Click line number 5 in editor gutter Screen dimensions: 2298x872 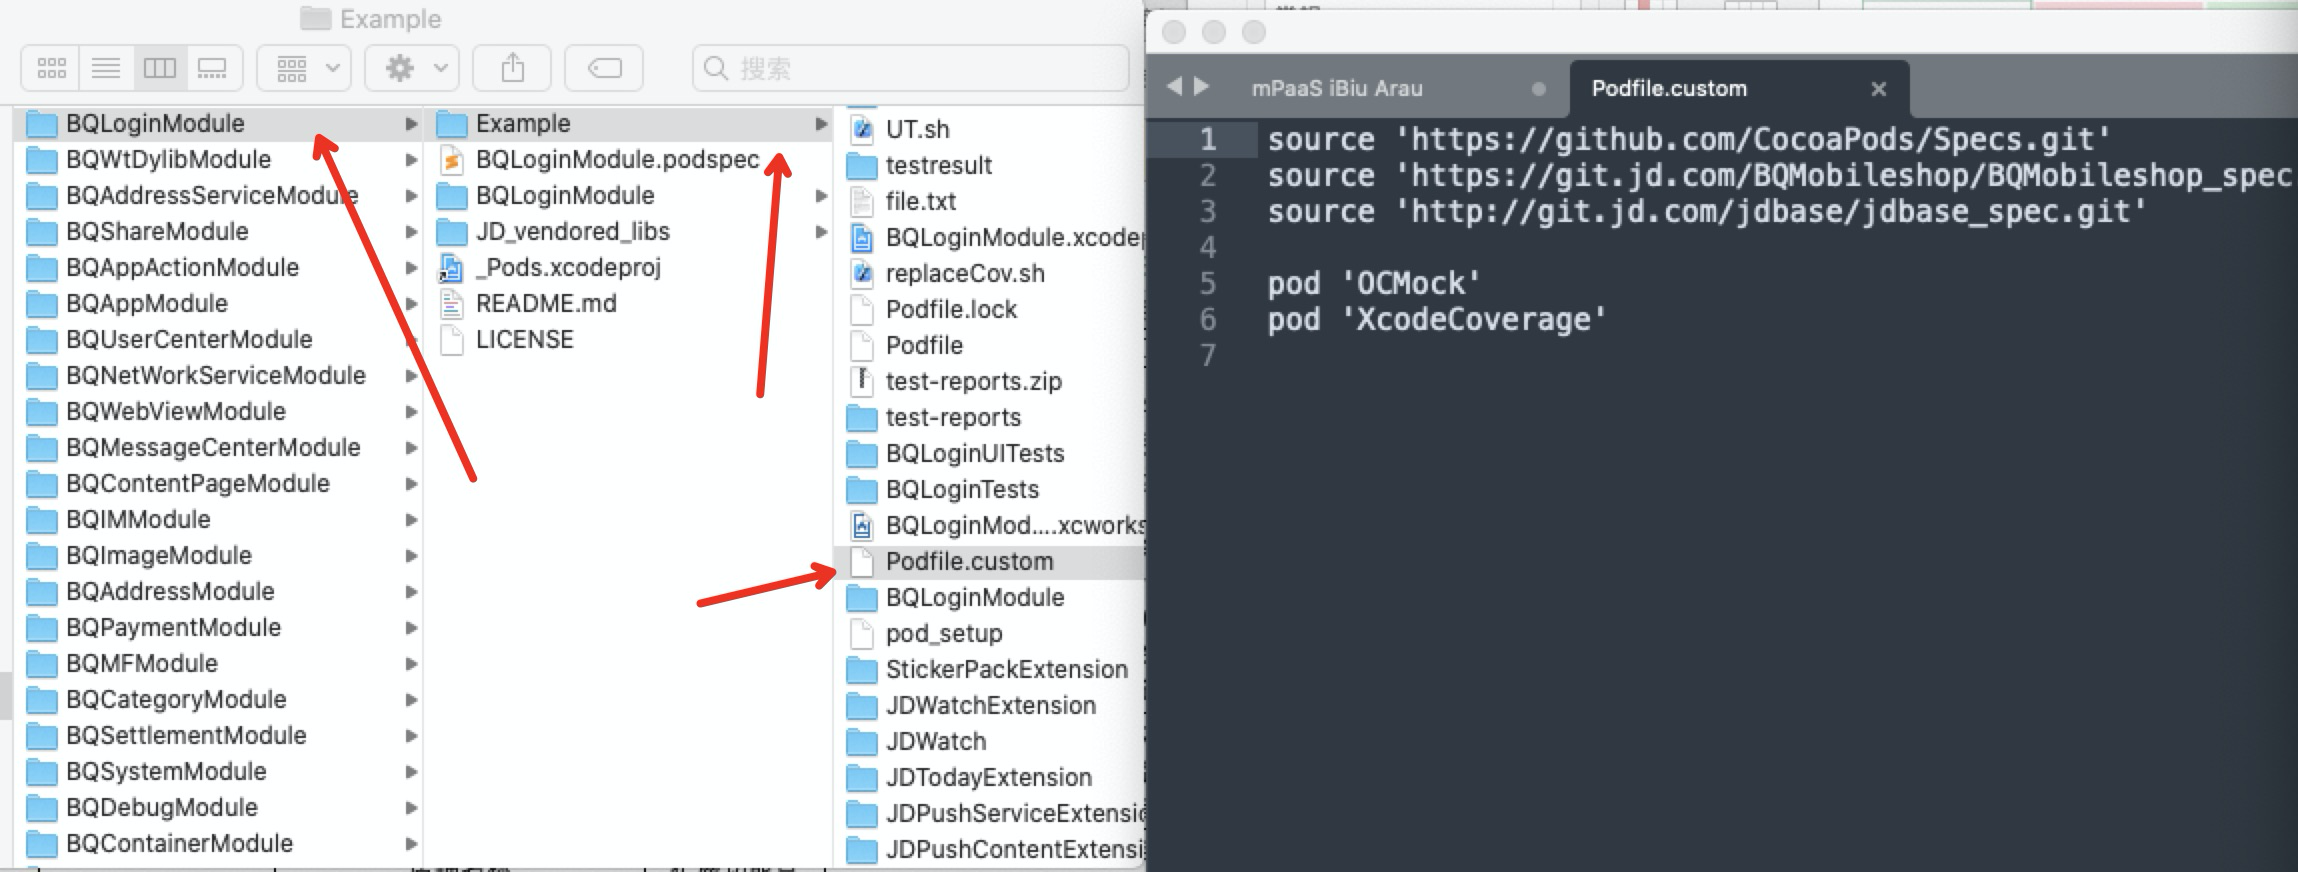[x=1208, y=284]
